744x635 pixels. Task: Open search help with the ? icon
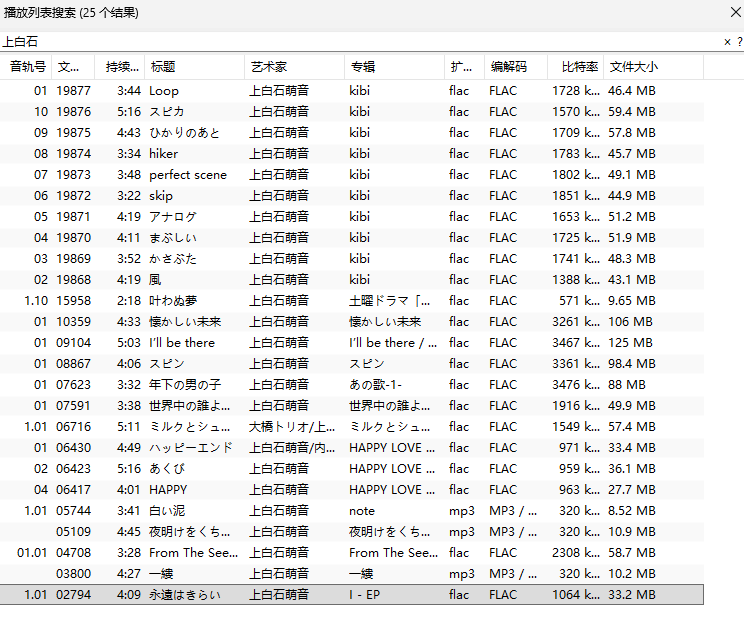pyautogui.click(x=739, y=42)
